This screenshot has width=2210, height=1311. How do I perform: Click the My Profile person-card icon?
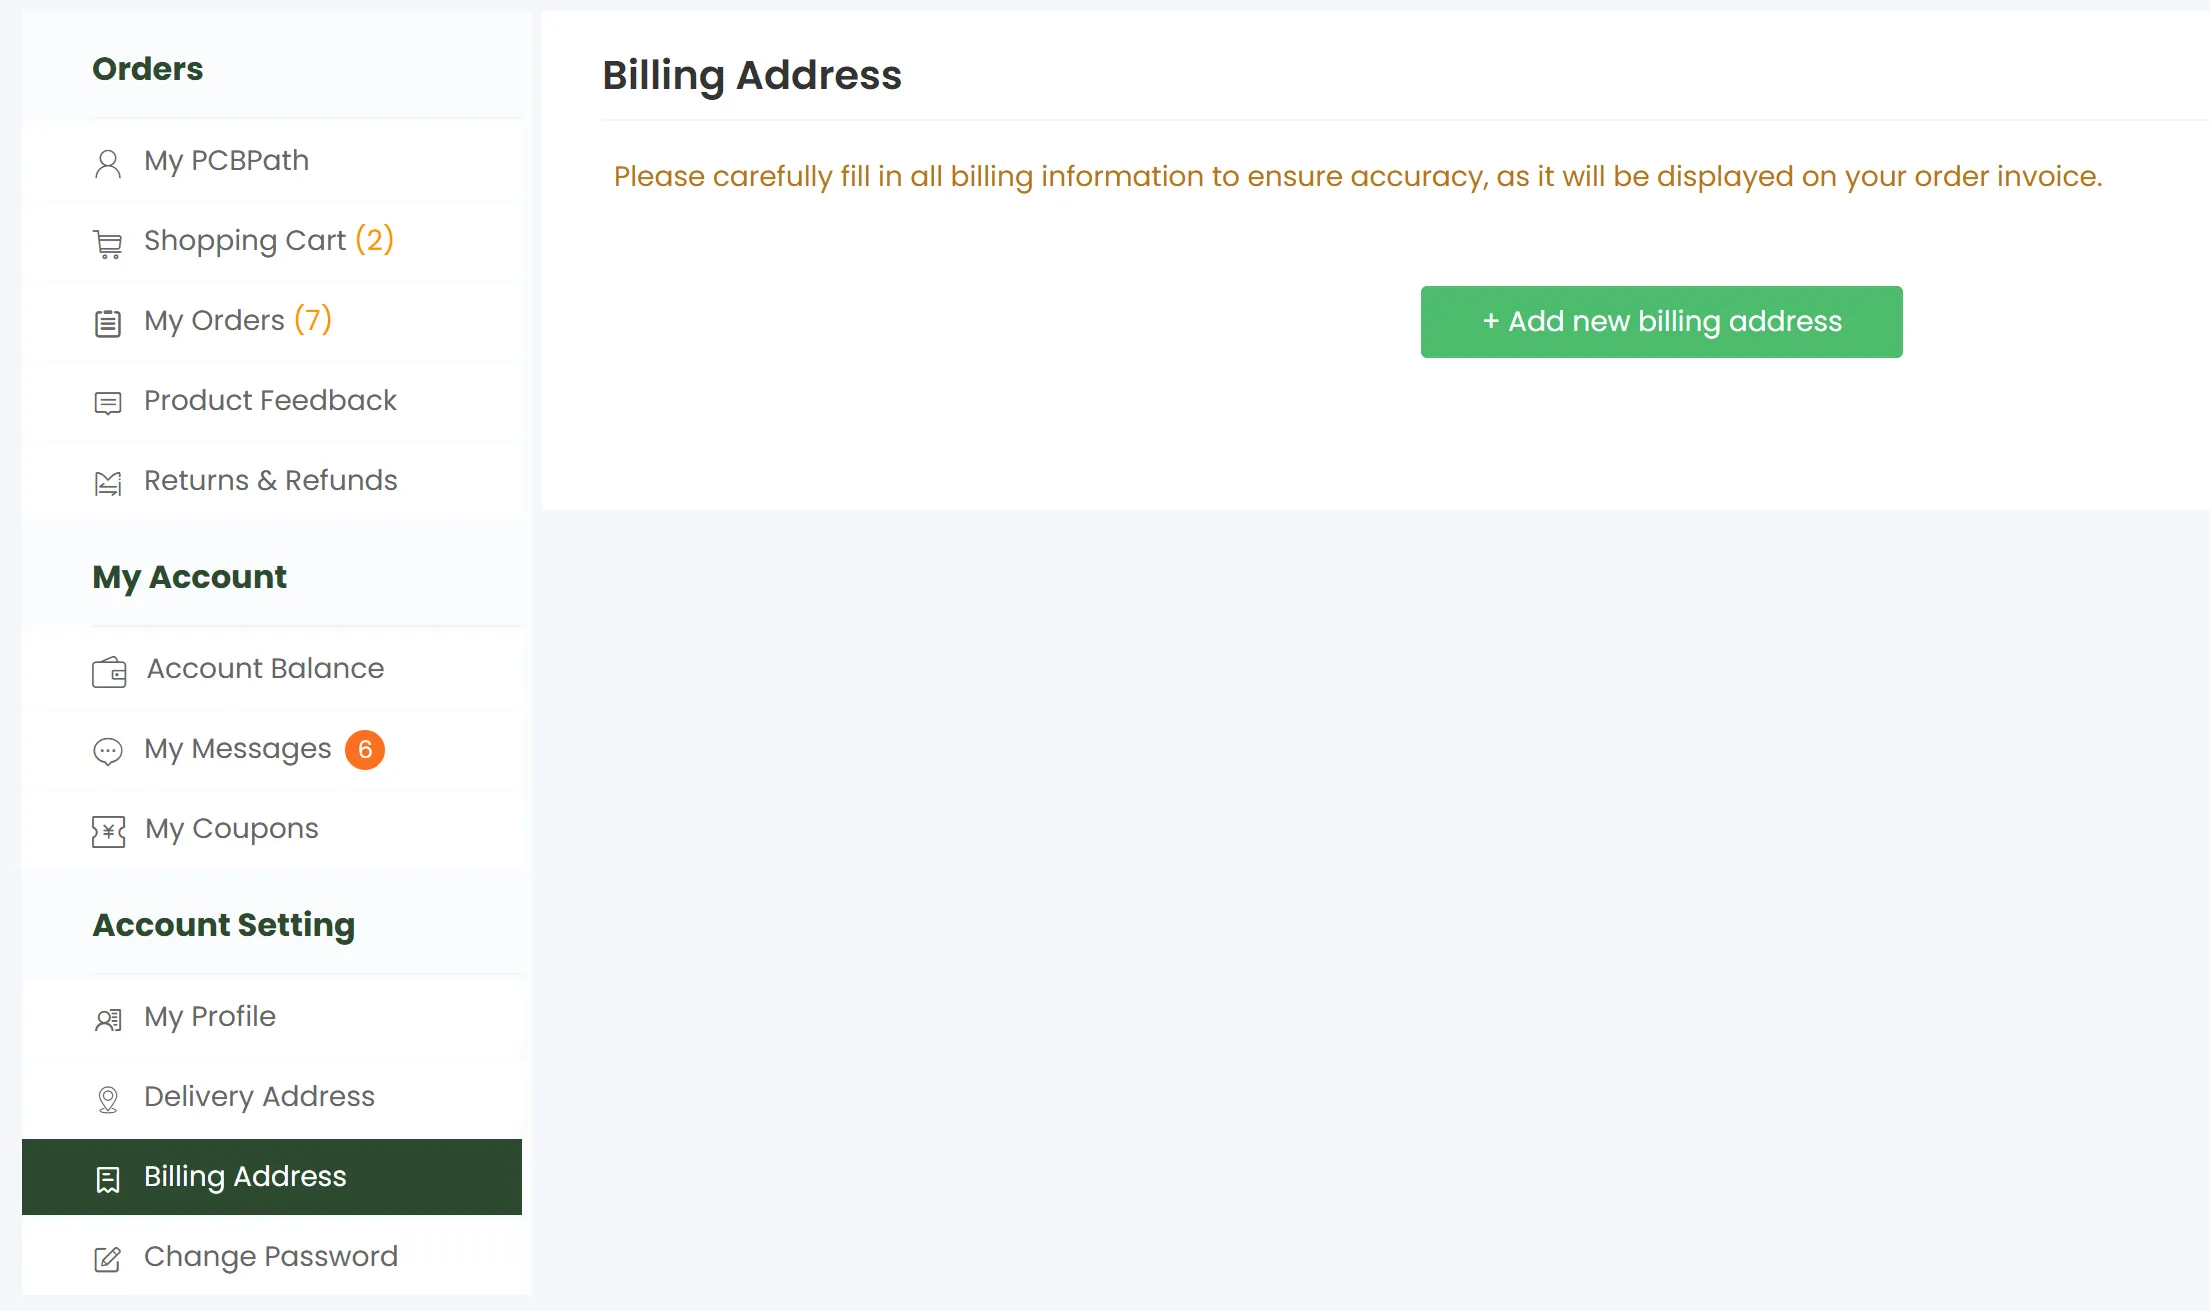click(x=108, y=1019)
